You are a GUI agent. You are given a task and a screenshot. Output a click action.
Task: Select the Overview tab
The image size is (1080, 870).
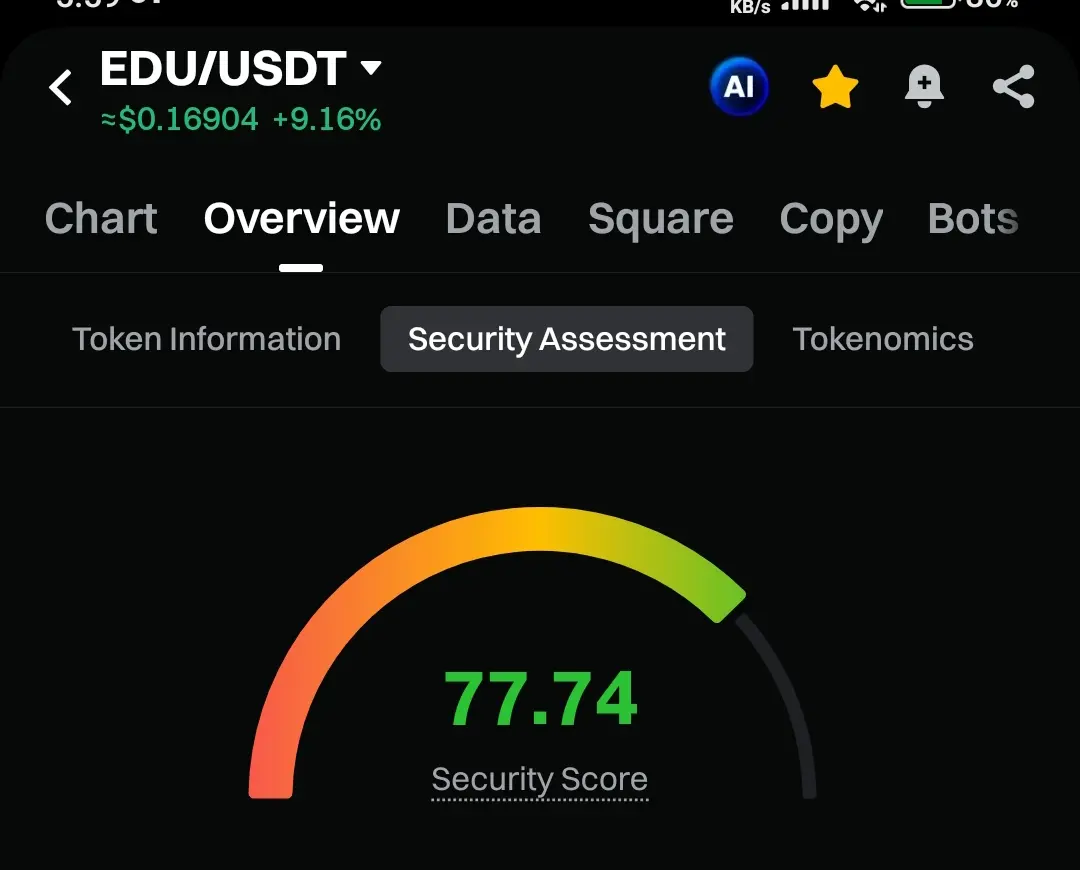(x=302, y=219)
